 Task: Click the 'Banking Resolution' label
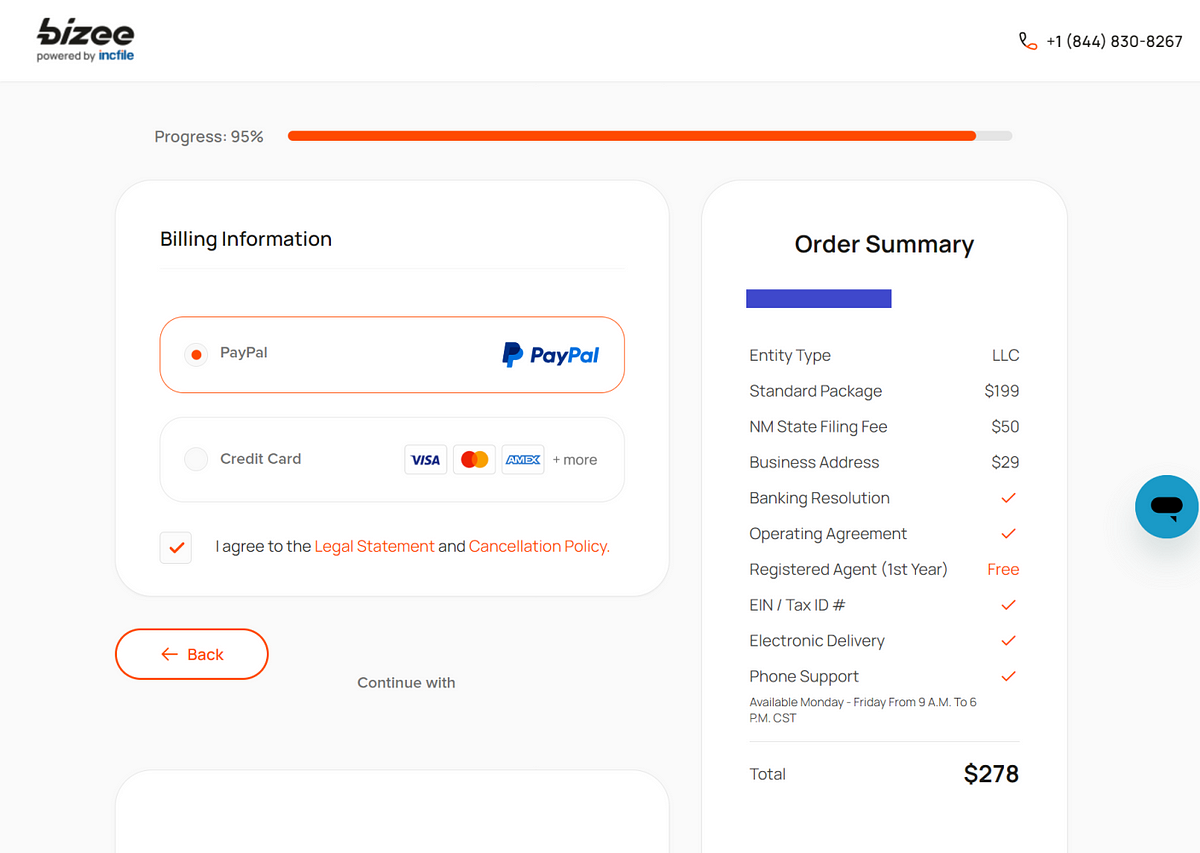(819, 498)
